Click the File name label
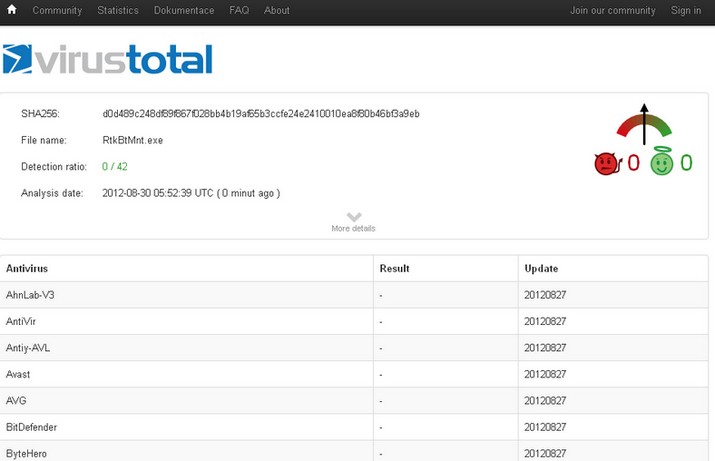The height and width of the screenshot is (461, 715). point(44,140)
